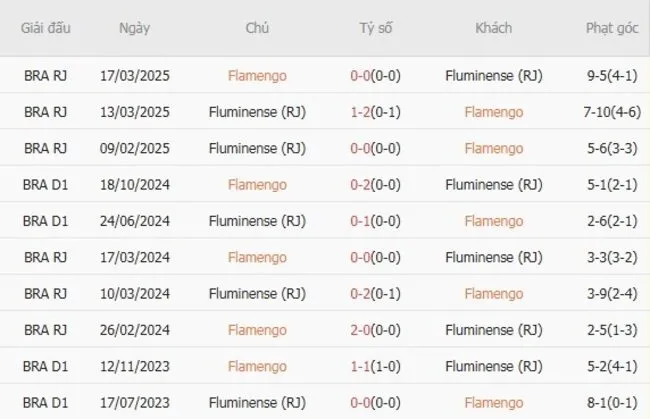Click the "Khách" away team header
Screen dimensions: 650x419
coord(493,28)
